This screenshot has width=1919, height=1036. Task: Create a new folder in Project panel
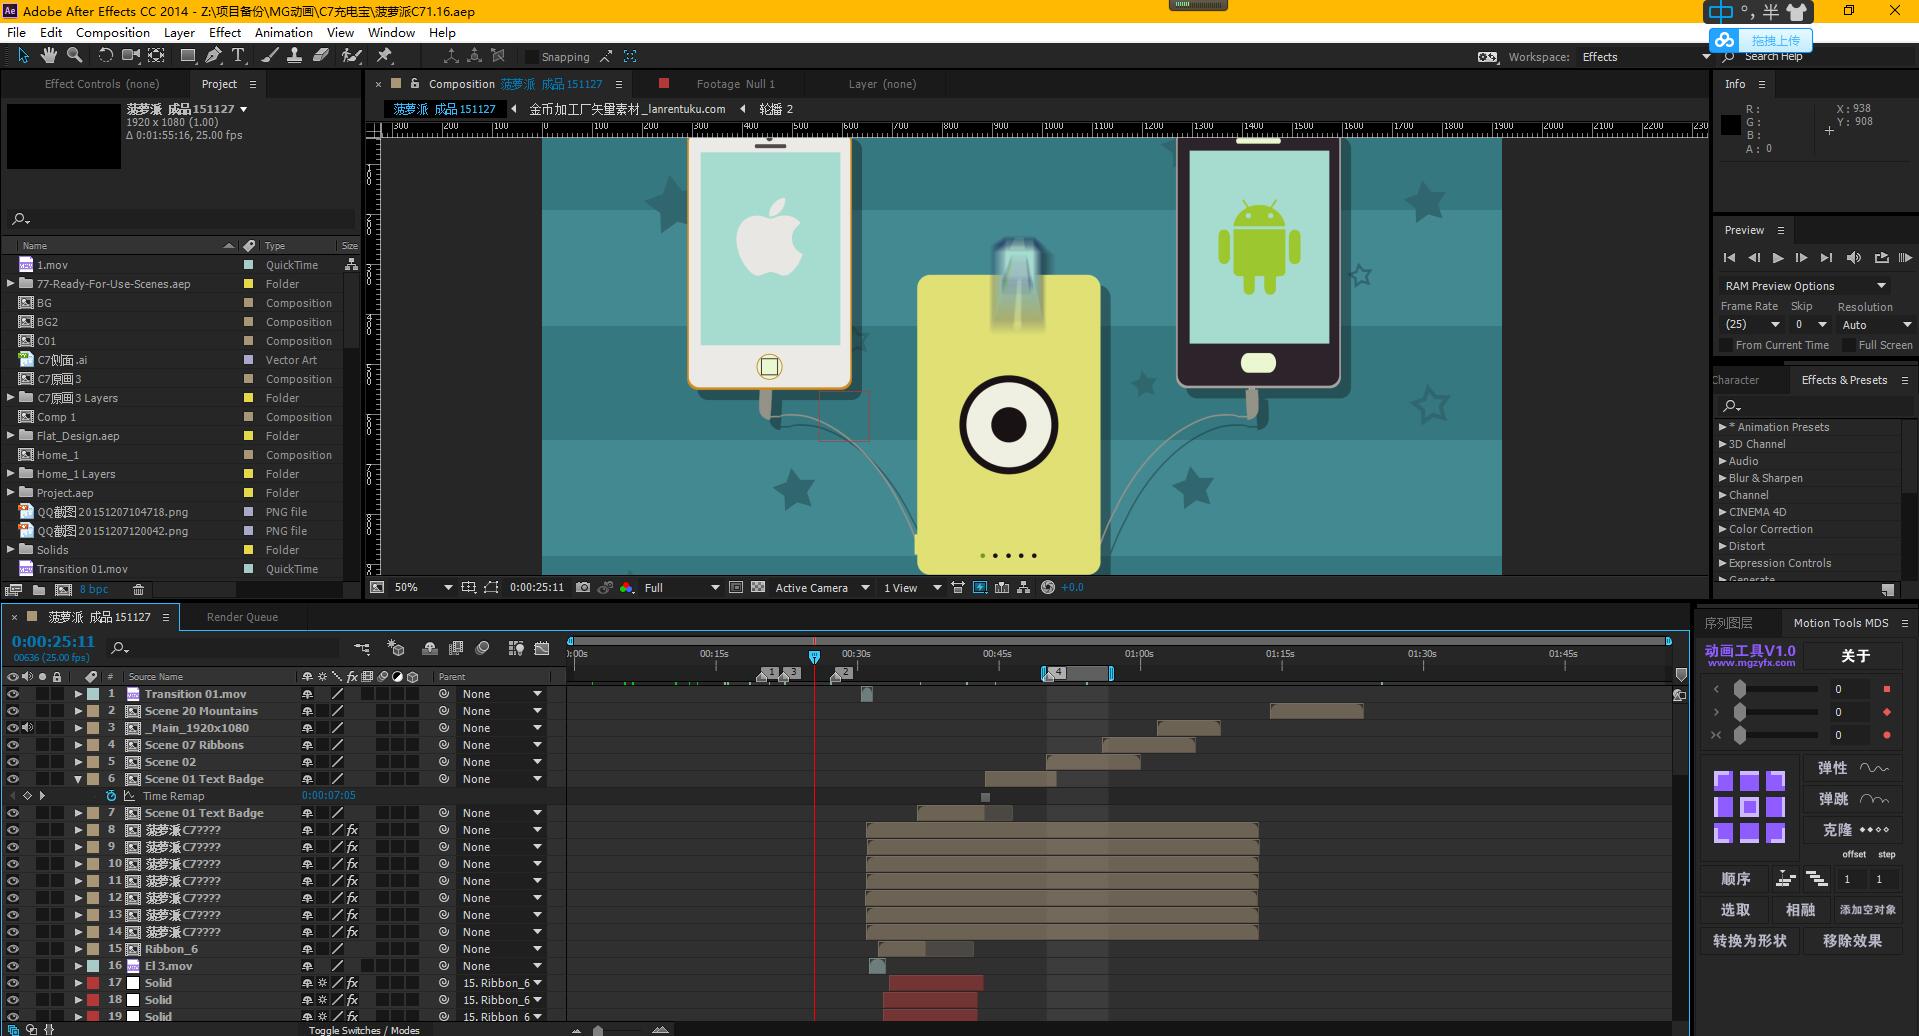pyautogui.click(x=38, y=590)
